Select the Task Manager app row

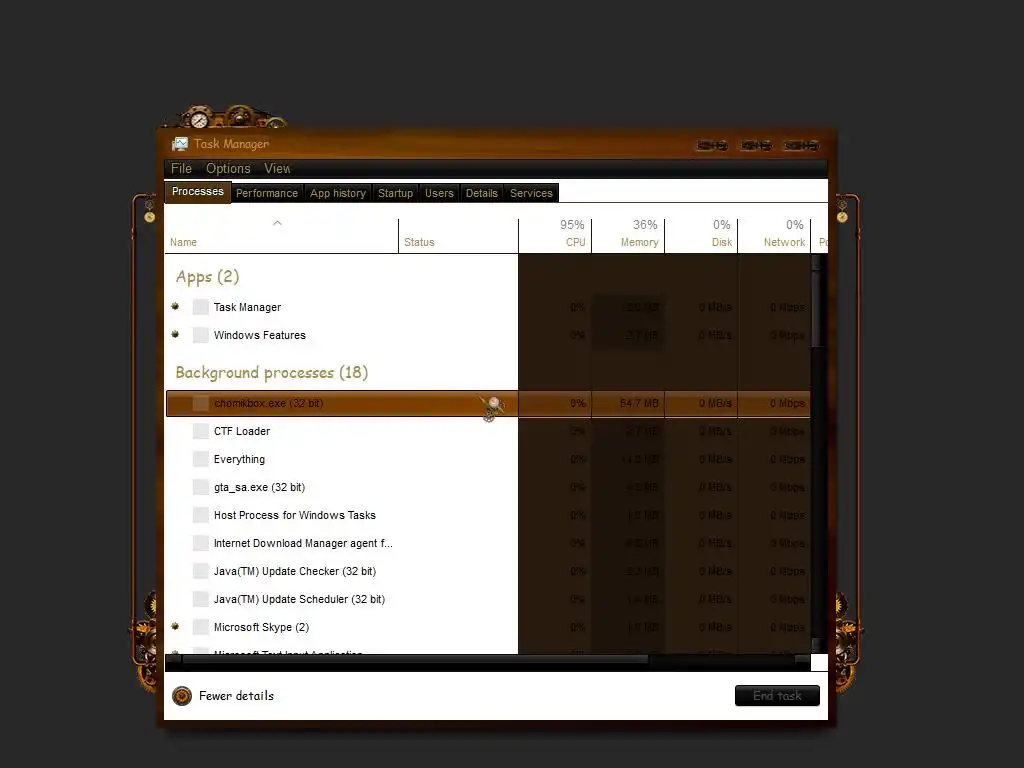tap(488, 307)
